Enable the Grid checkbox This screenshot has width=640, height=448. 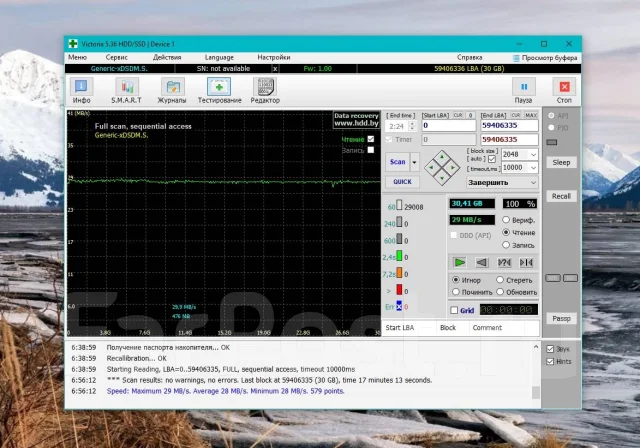pyautogui.click(x=454, y=310)
